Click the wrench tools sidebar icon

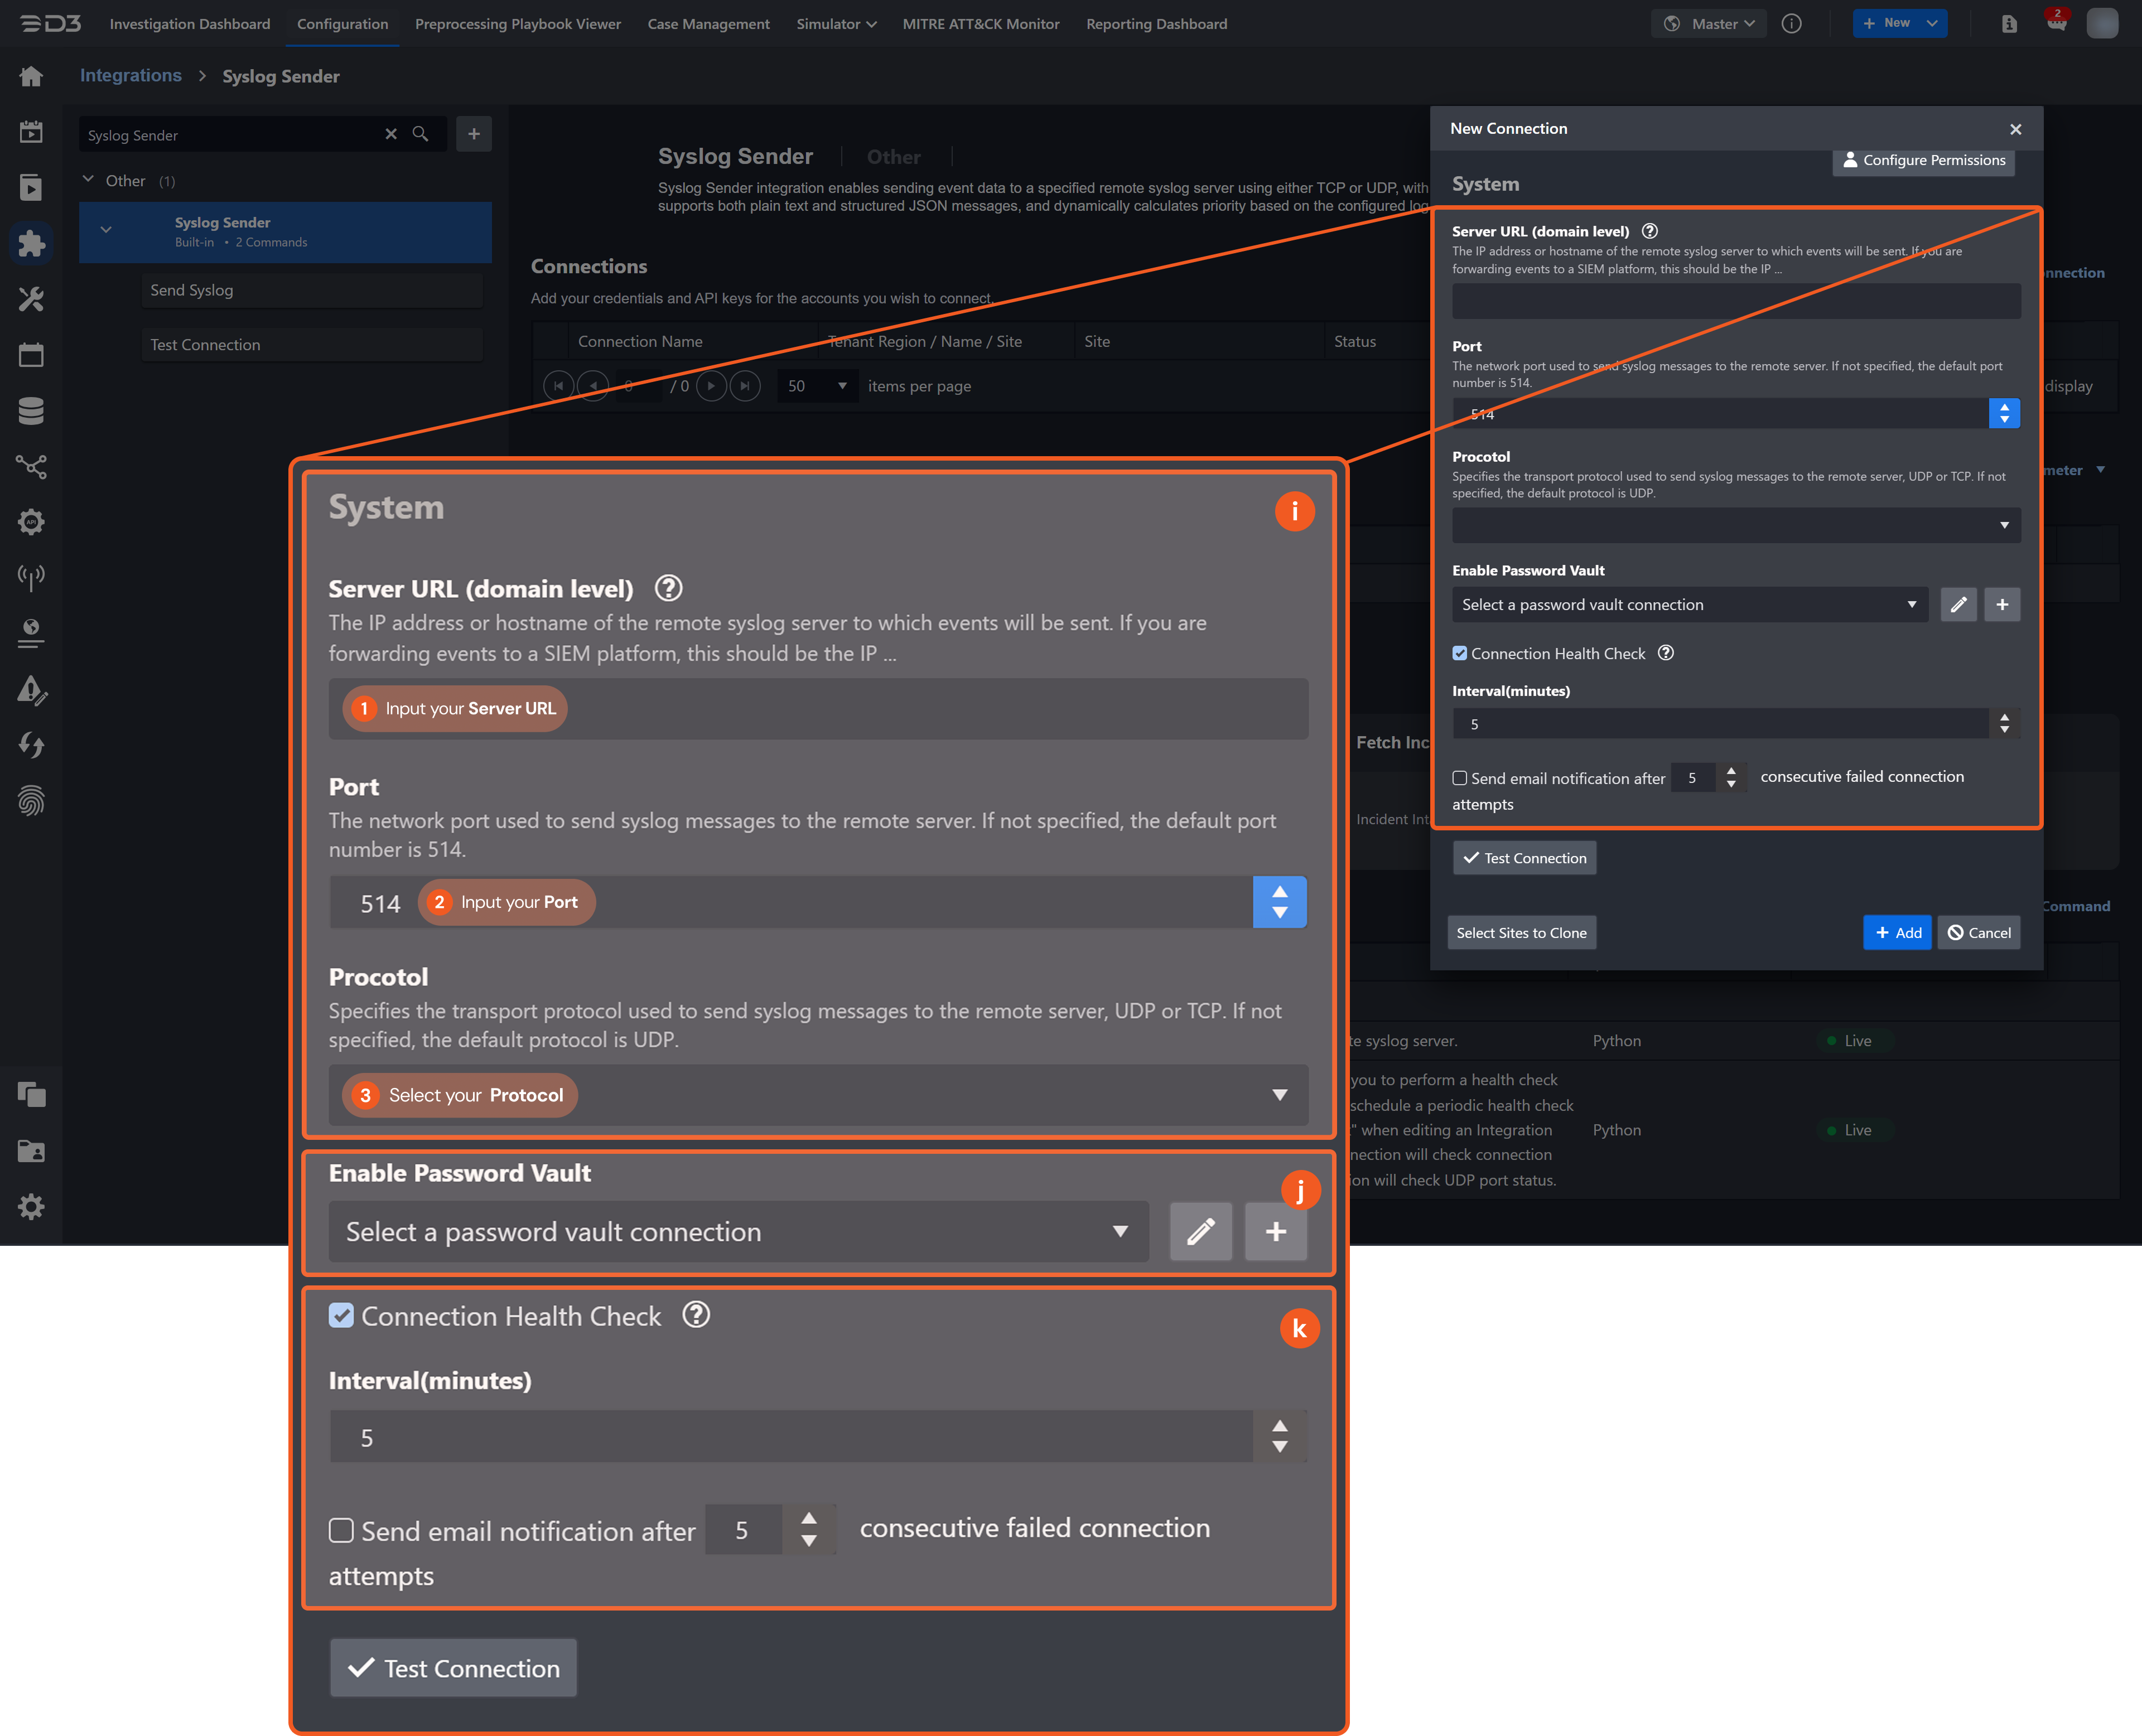click(31, 299)
